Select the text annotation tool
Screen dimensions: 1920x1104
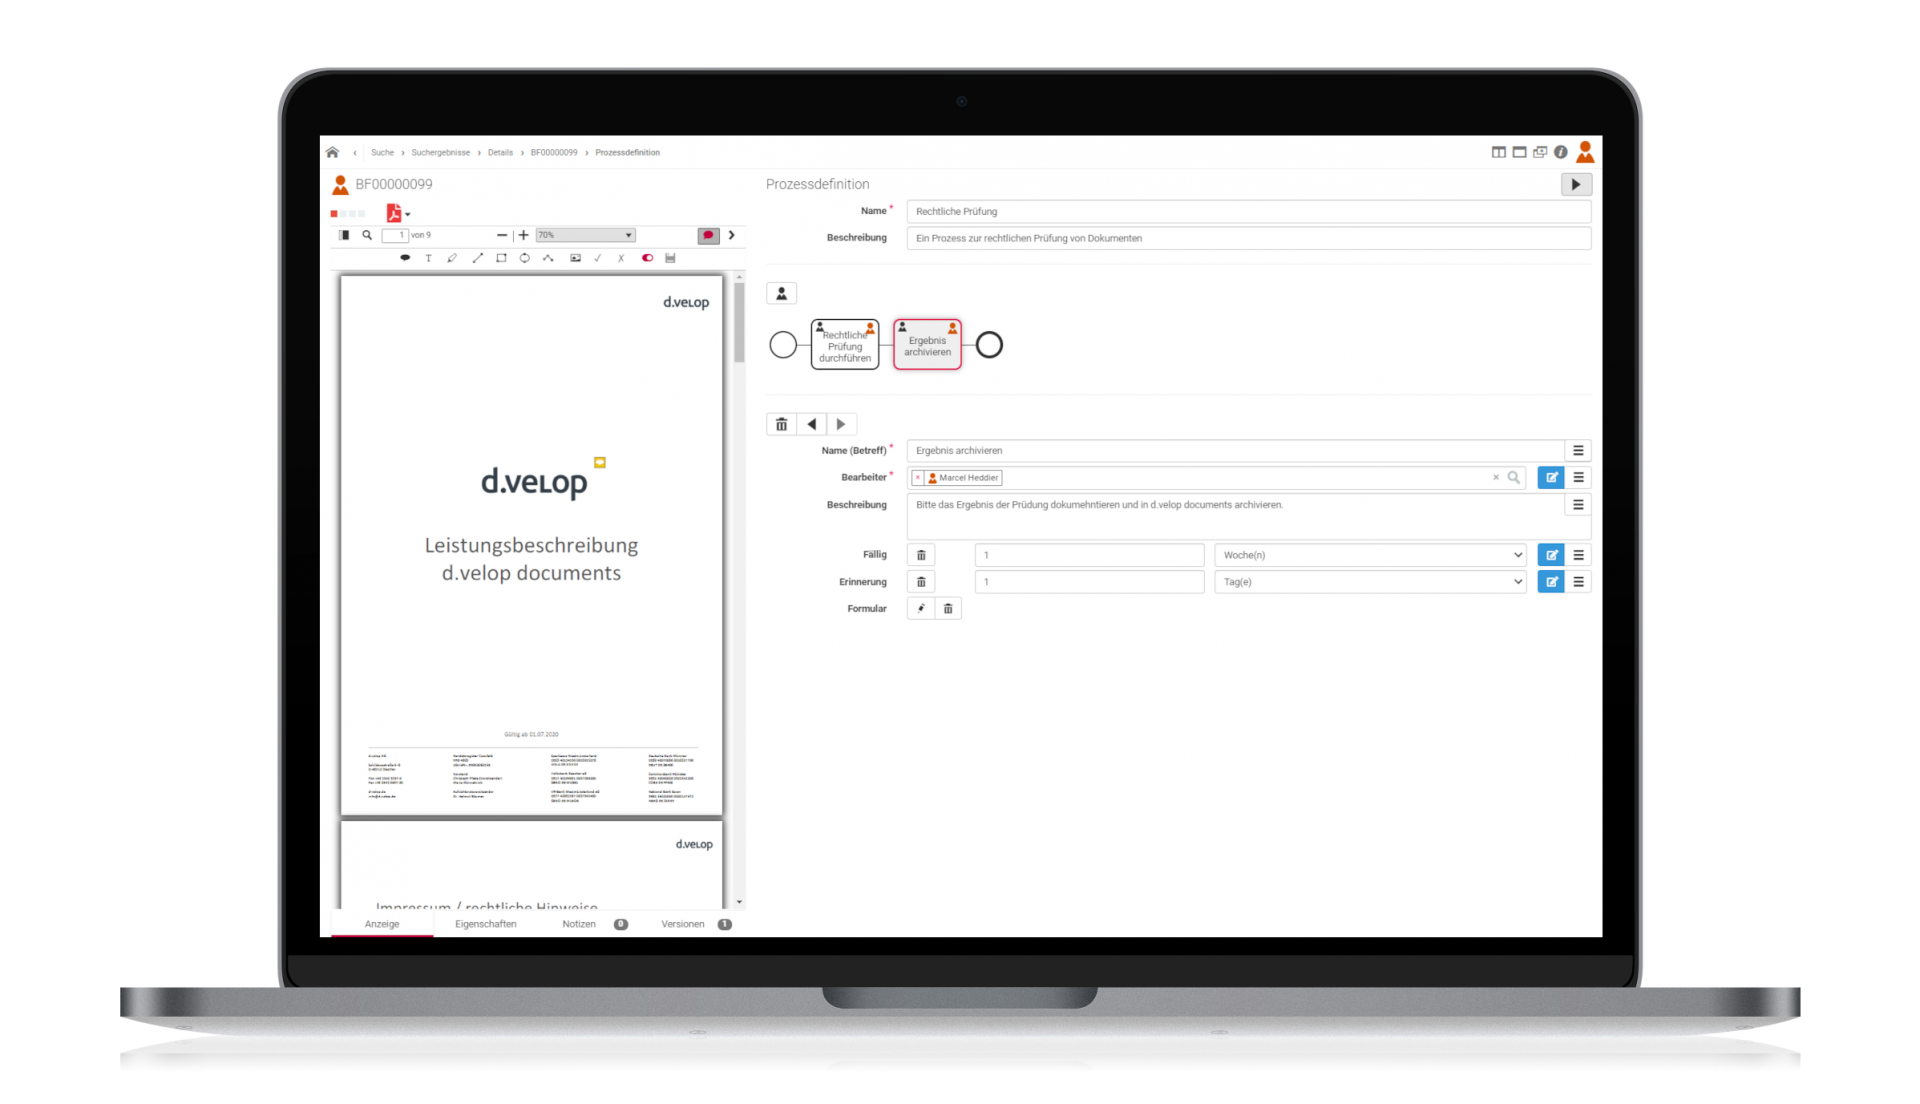coord(428,258)
